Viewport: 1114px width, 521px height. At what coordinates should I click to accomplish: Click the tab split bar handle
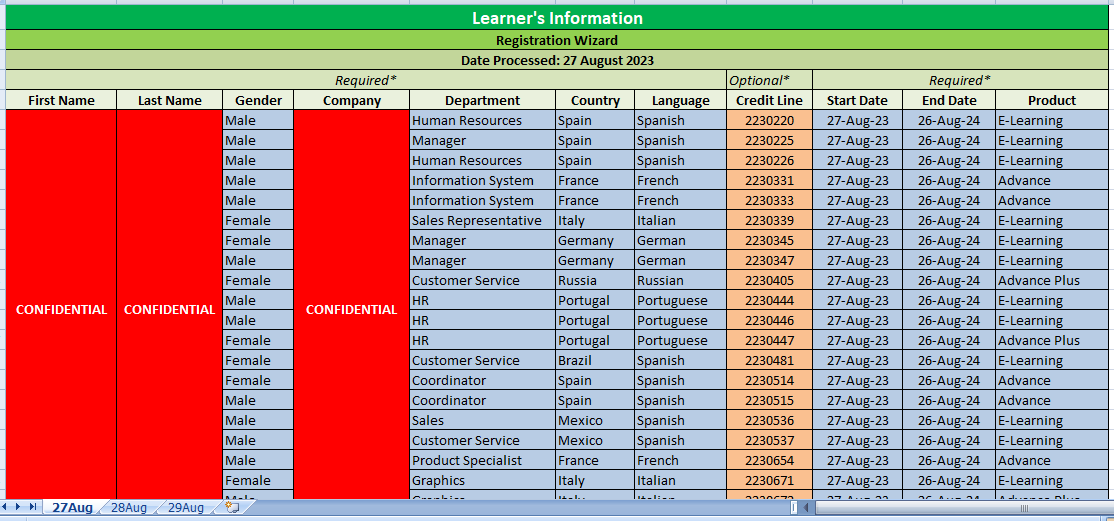click(795, 508)
